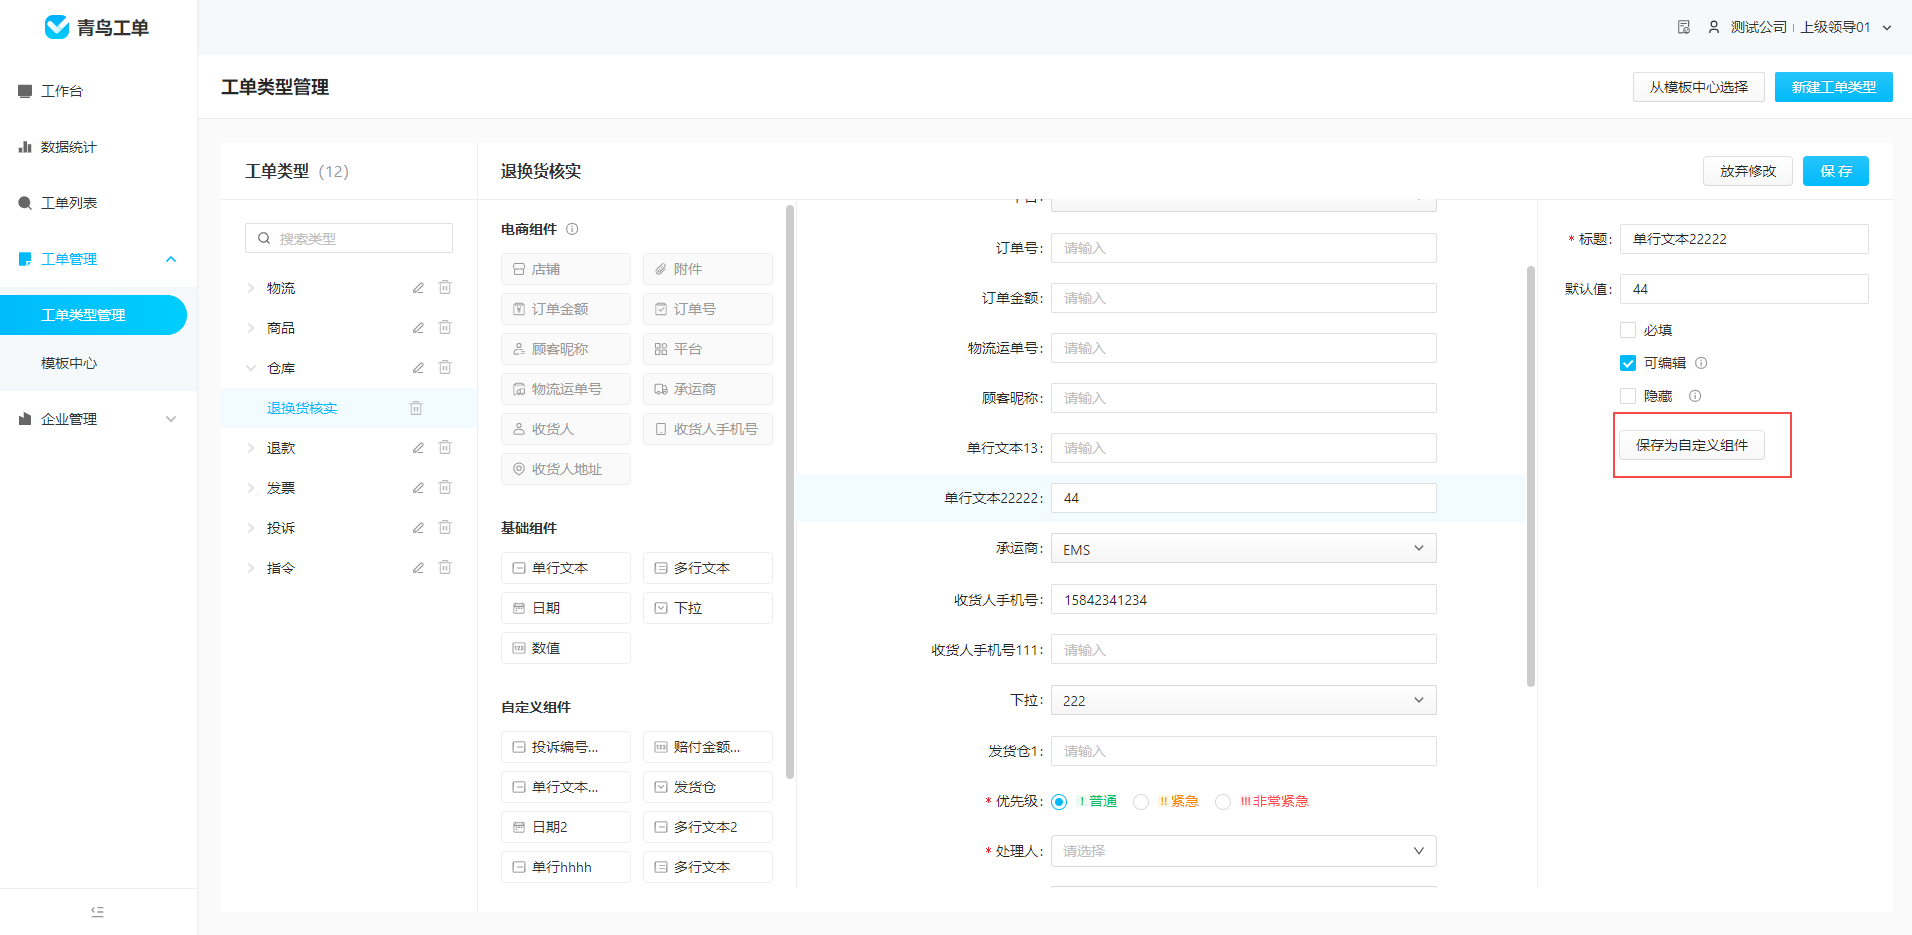Add the 店铺 e-commerce component
Viewport: 1912px width, 935px height.
coord(566,269)
